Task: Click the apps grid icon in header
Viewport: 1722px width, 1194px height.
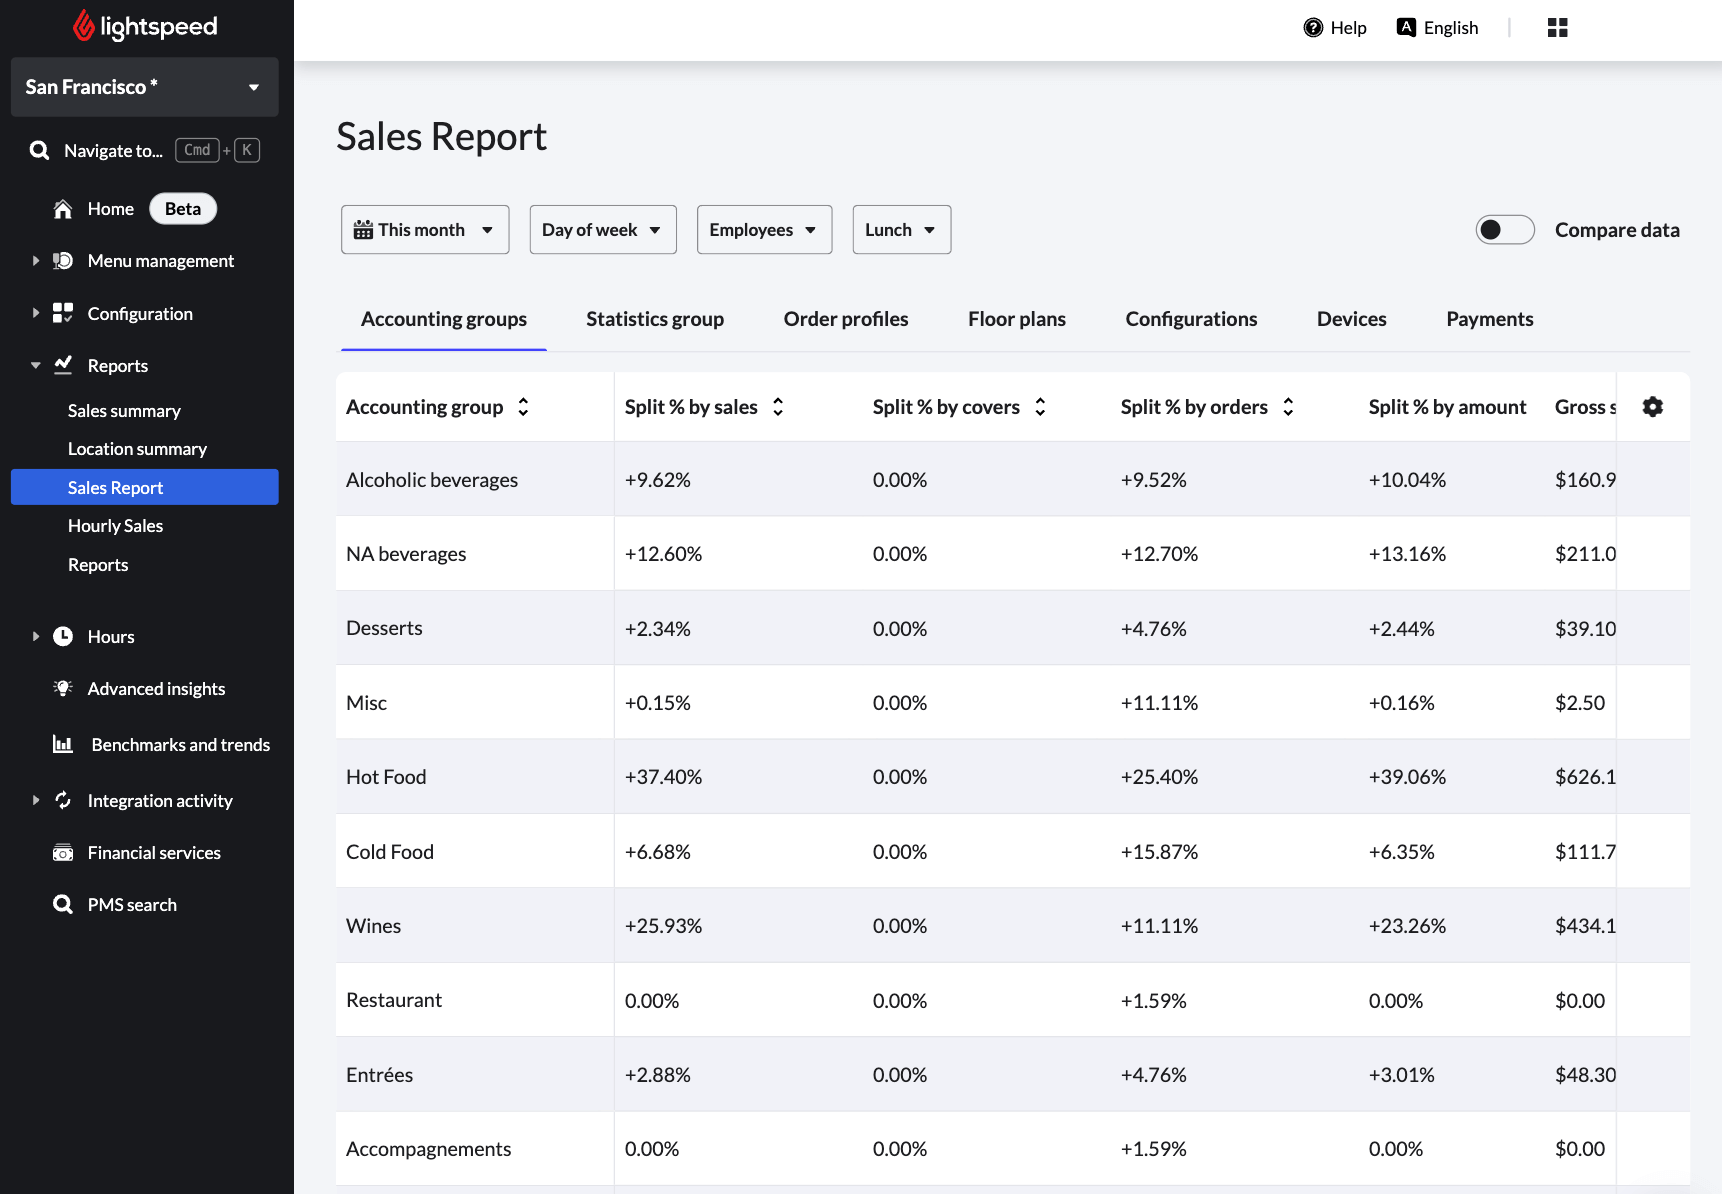Action: [1557, 28]
